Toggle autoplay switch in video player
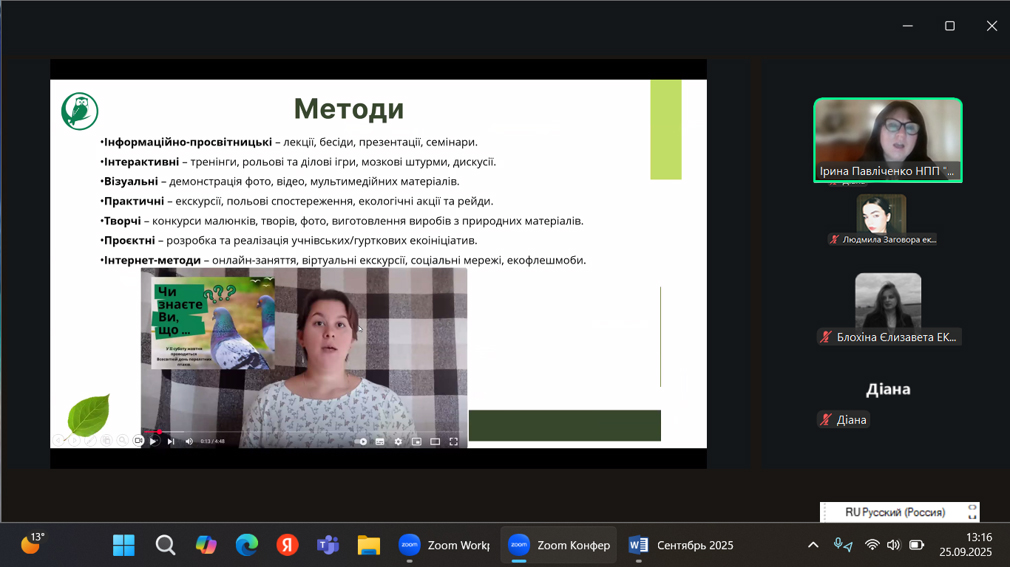The image size is (1010, 567). pos(361,441)
